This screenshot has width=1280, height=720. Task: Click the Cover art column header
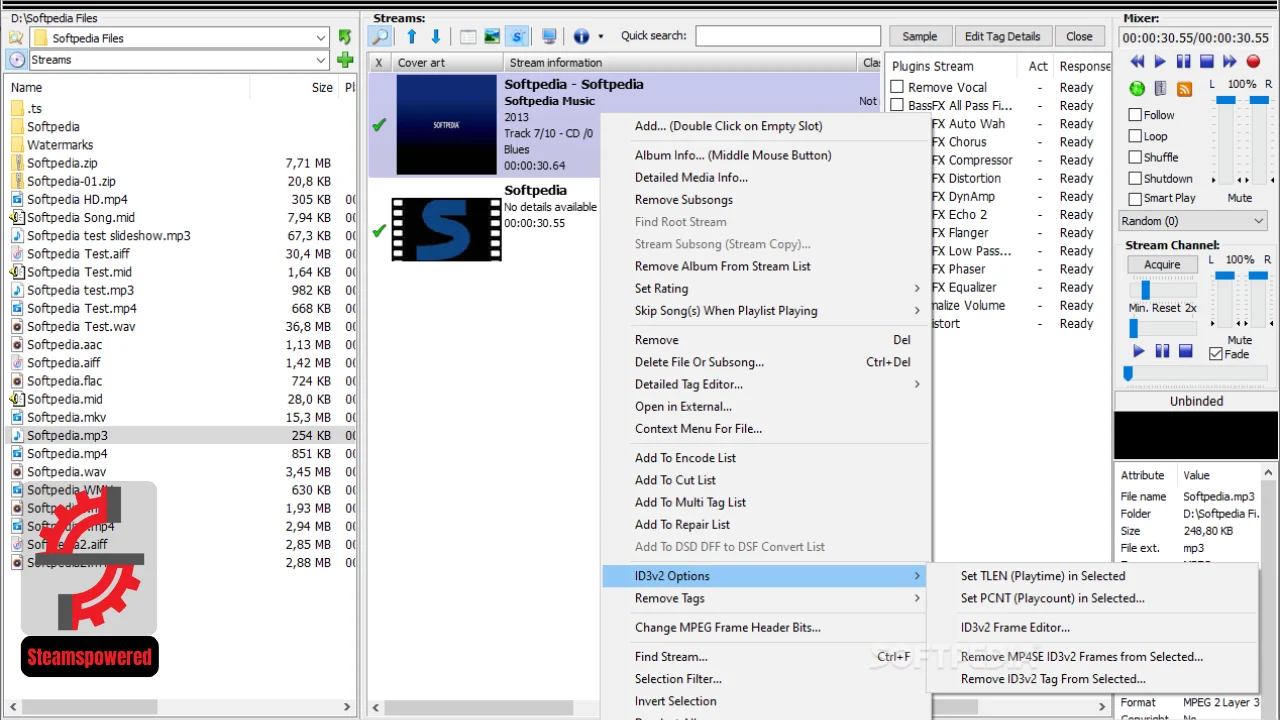446,62
